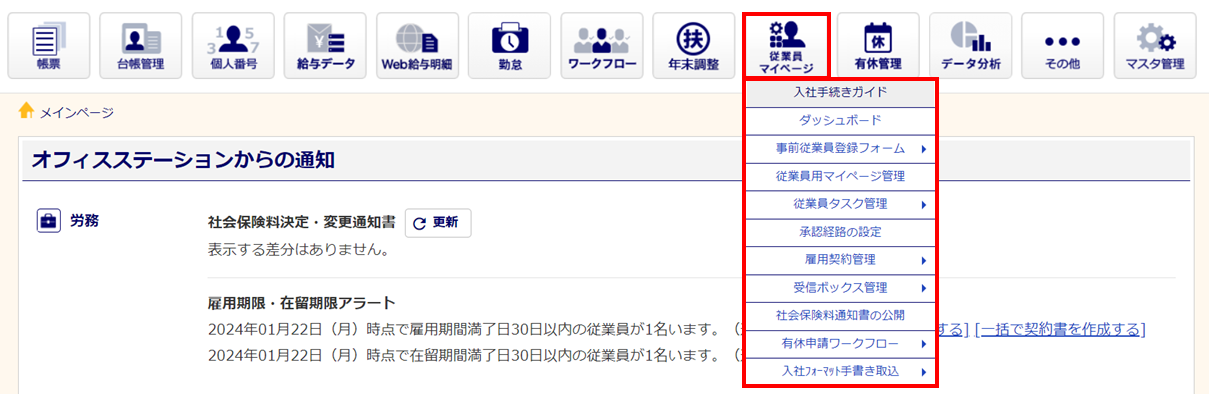
Task: Select ダッシュボード in the menu
Action: pyautogui.click(x=841, y=120)
